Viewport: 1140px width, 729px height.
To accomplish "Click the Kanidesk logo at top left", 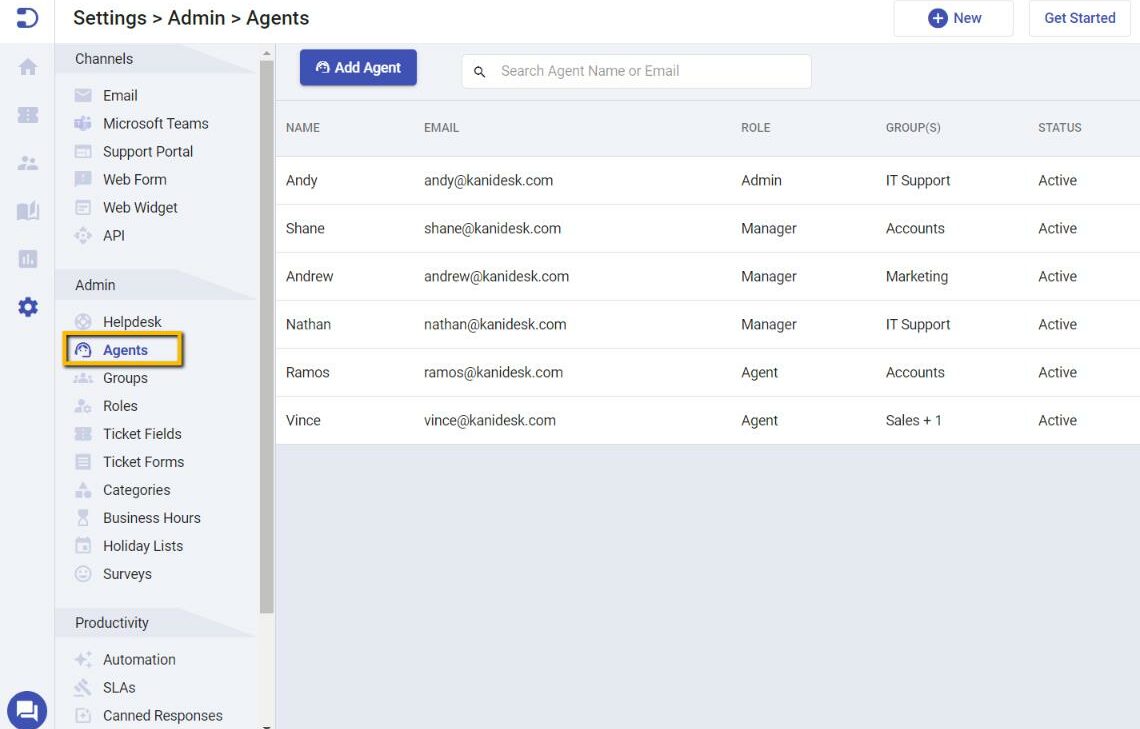I will (x=27, y=17).
